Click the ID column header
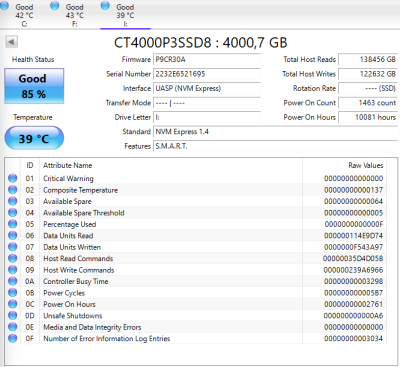The image size is (400, 367). tap(30, 165)
